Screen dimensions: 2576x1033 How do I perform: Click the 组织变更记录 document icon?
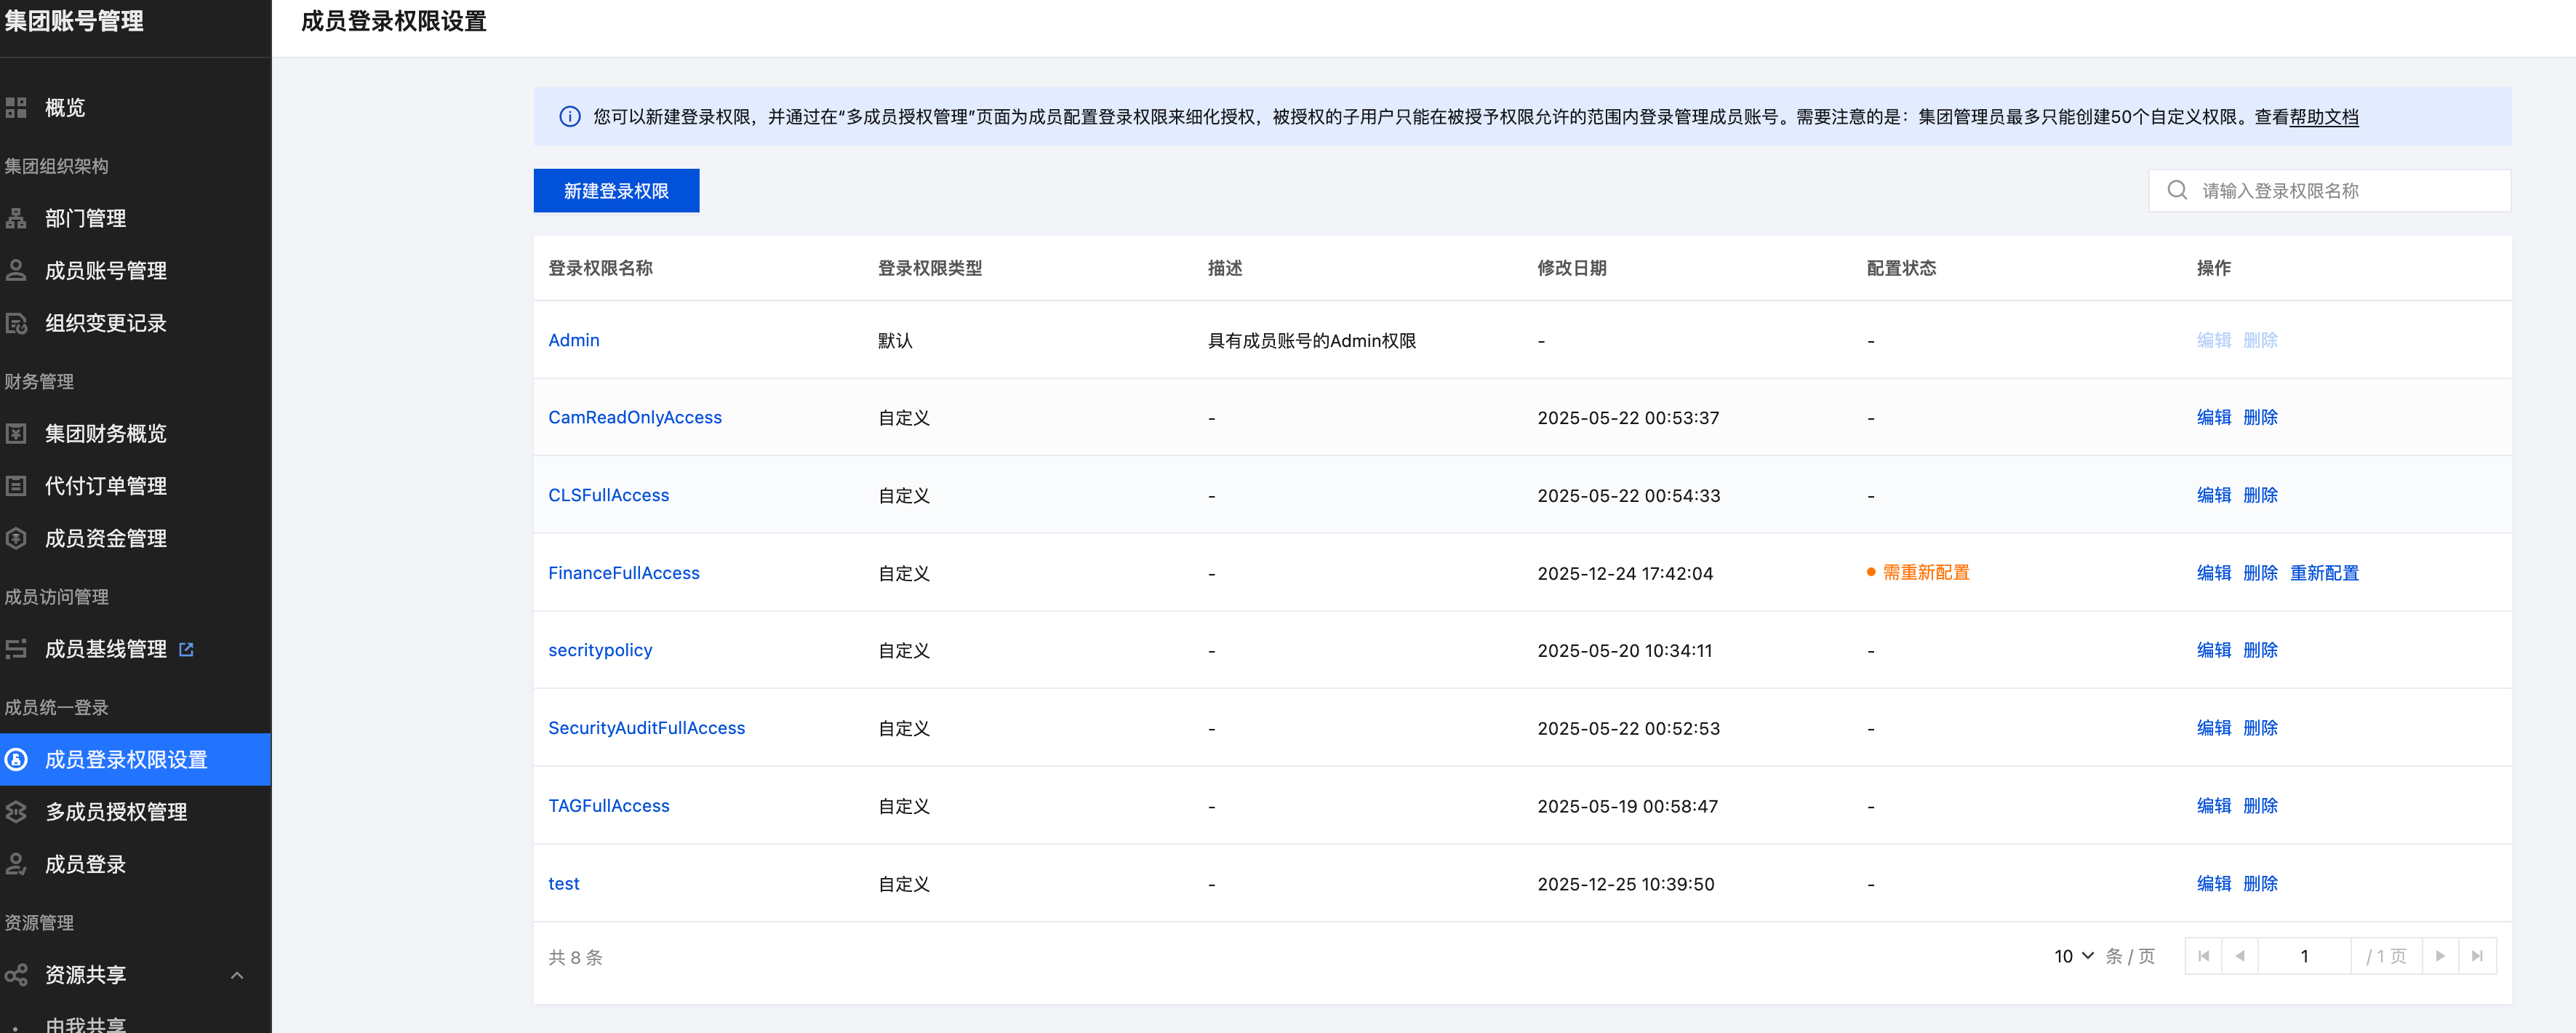click(16, 323)
